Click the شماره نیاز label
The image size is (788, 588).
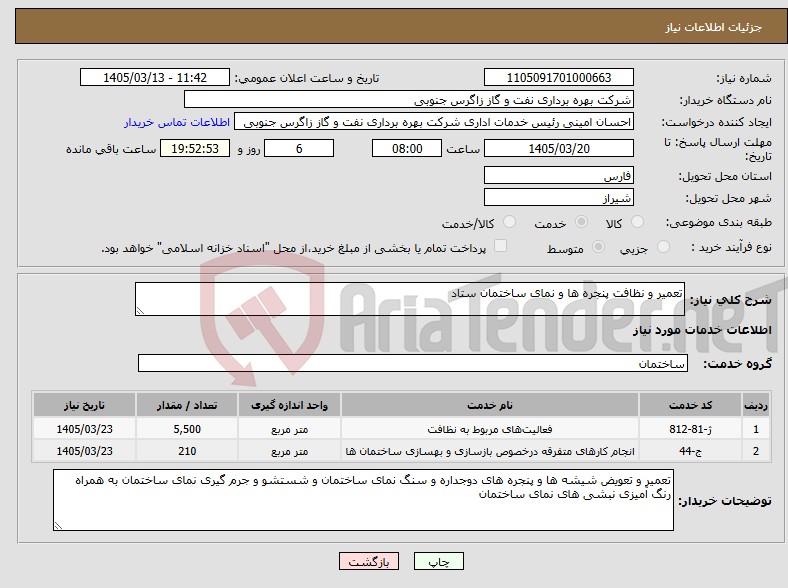[x=744, y=78]
